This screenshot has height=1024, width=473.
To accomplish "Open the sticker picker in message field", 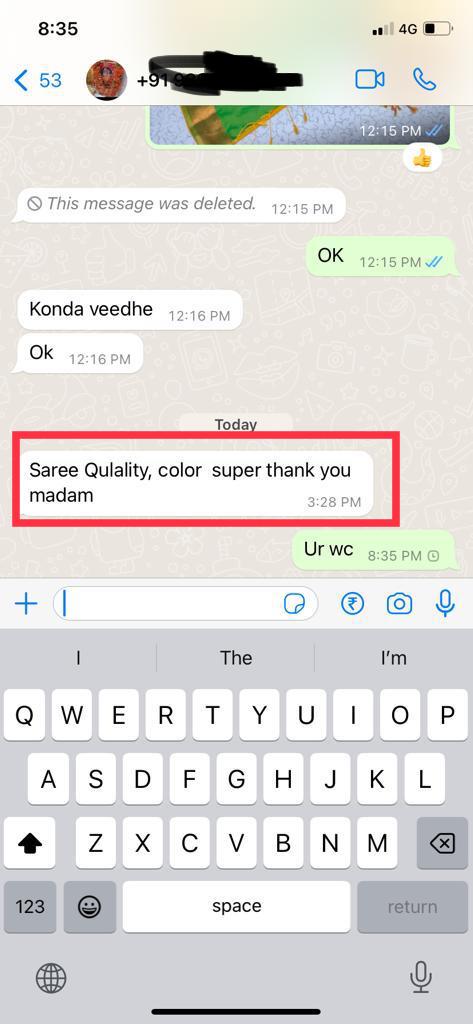I will (294, 605).
